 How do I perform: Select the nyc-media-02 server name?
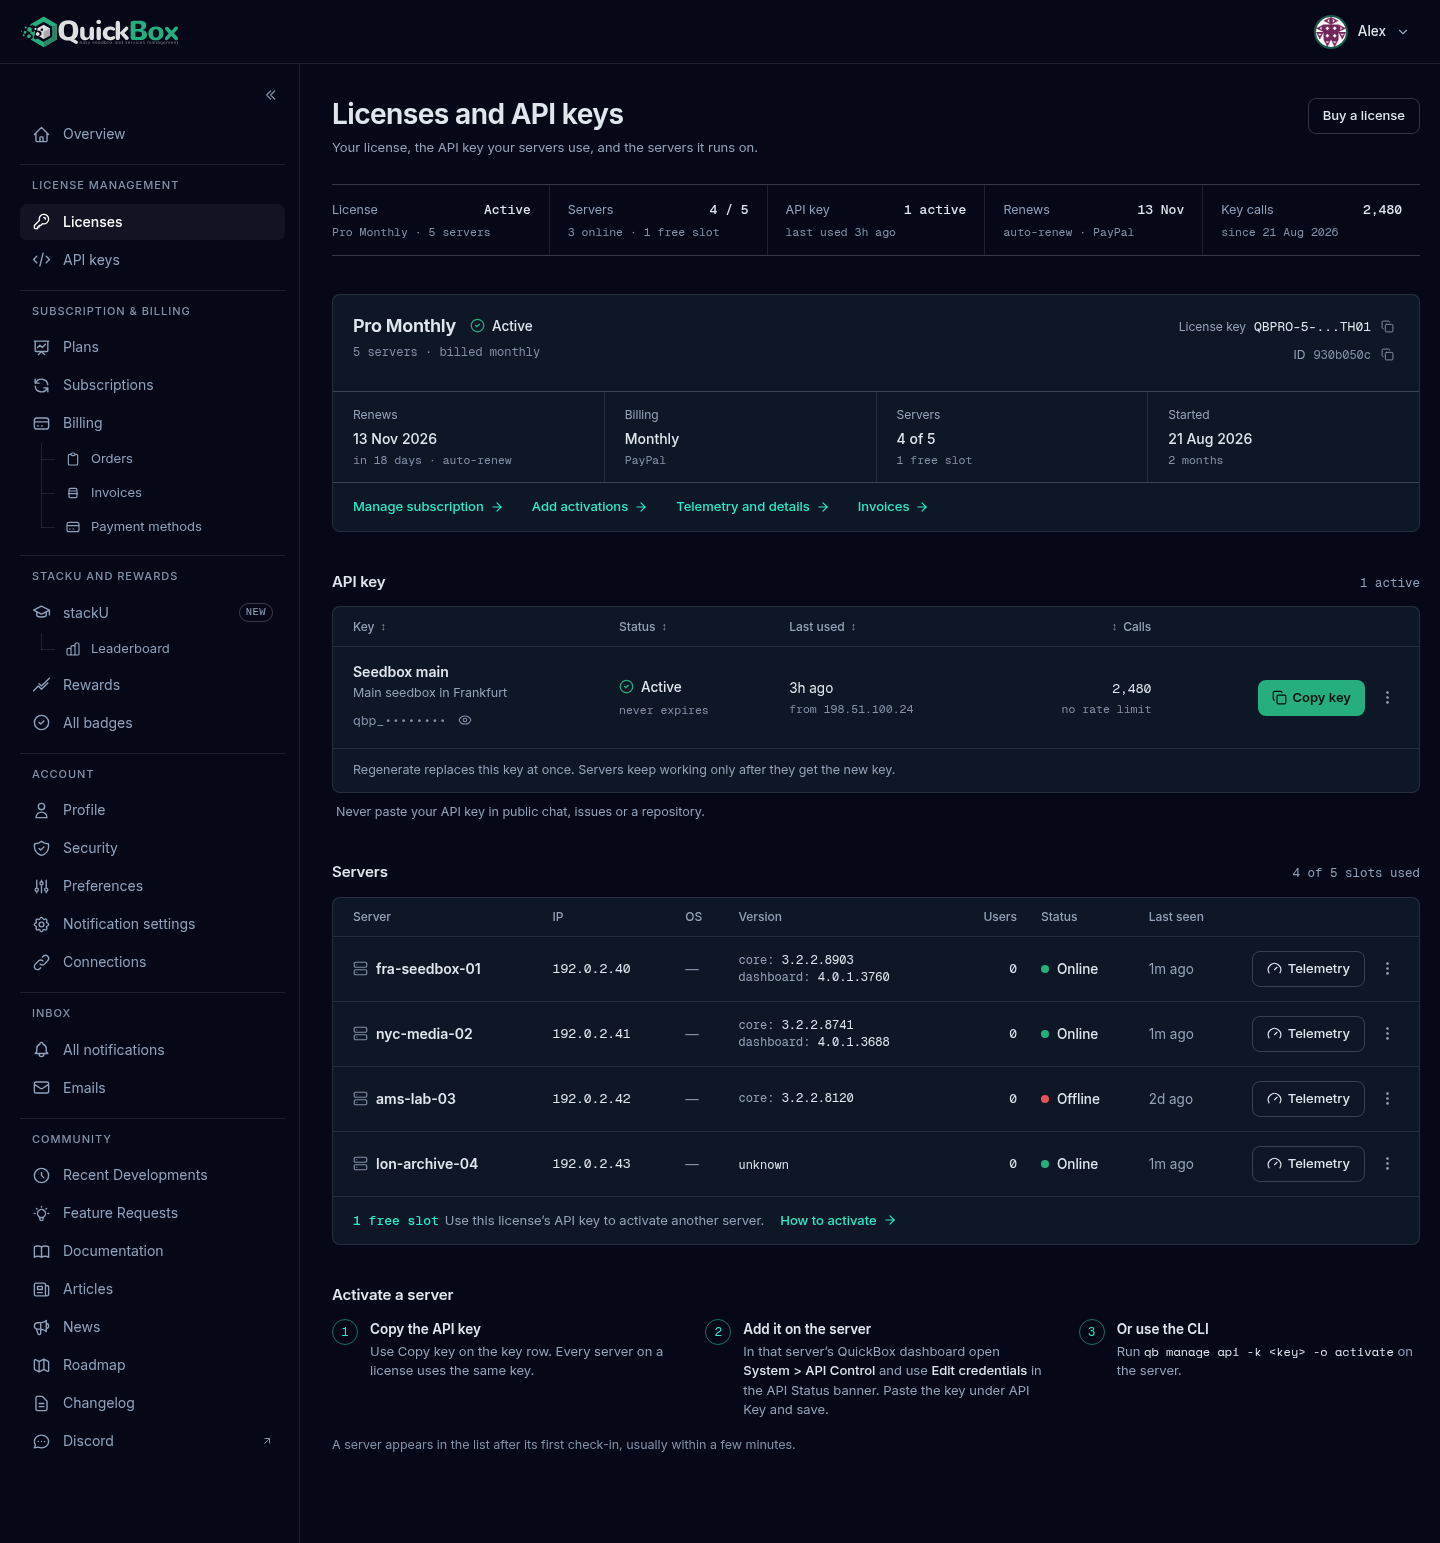tap(424, 1034)
